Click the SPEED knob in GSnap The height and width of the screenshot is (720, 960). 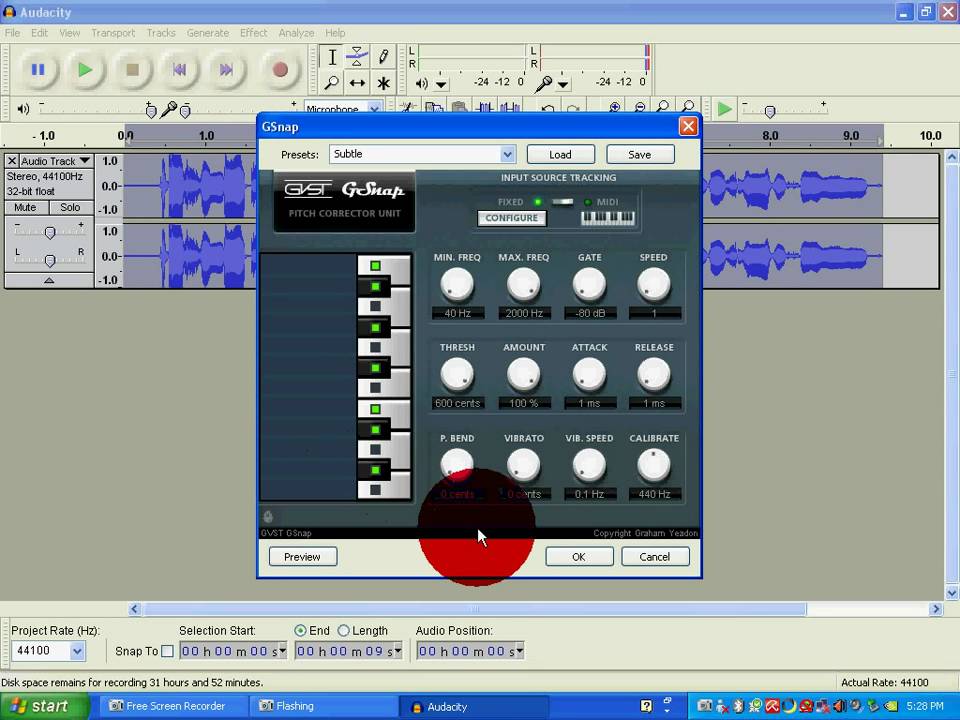click(653, 285)
